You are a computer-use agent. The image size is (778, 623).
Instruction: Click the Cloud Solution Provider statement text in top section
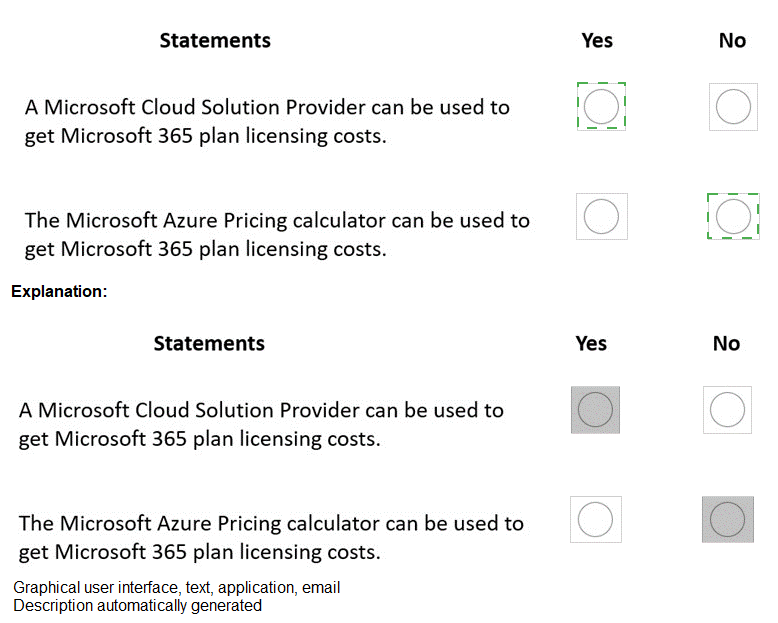click(x=267, y=121)
